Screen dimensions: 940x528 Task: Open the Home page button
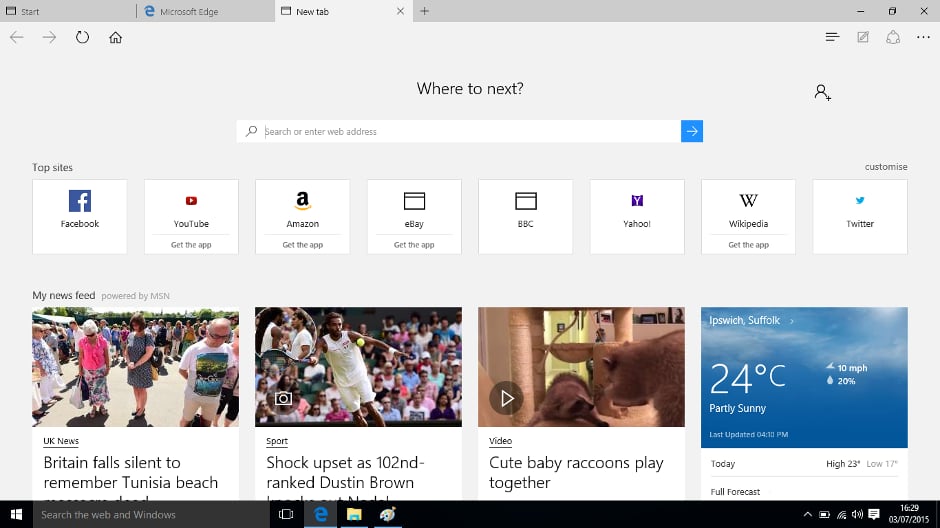coord(115,37)
